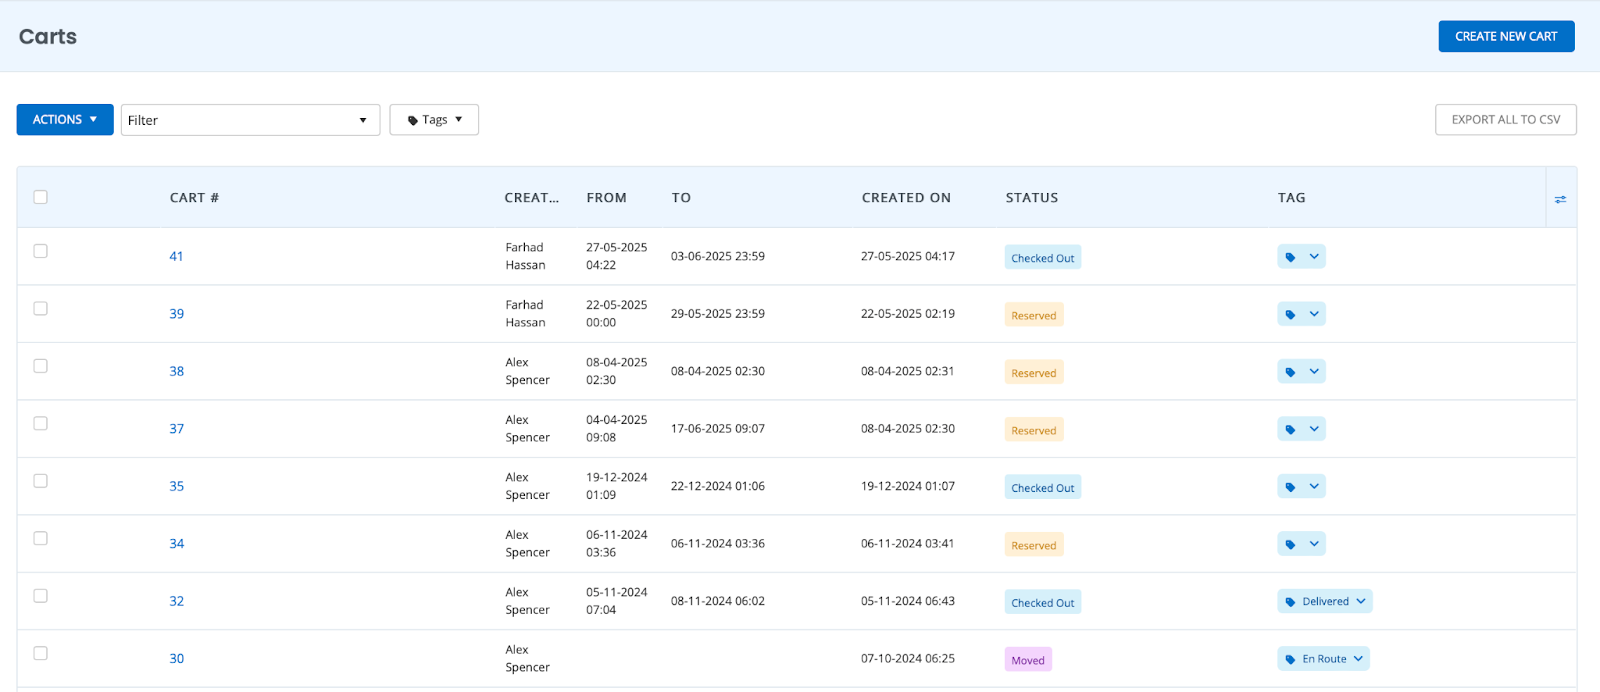Check the checkbox for cart 35

point(40,481)
